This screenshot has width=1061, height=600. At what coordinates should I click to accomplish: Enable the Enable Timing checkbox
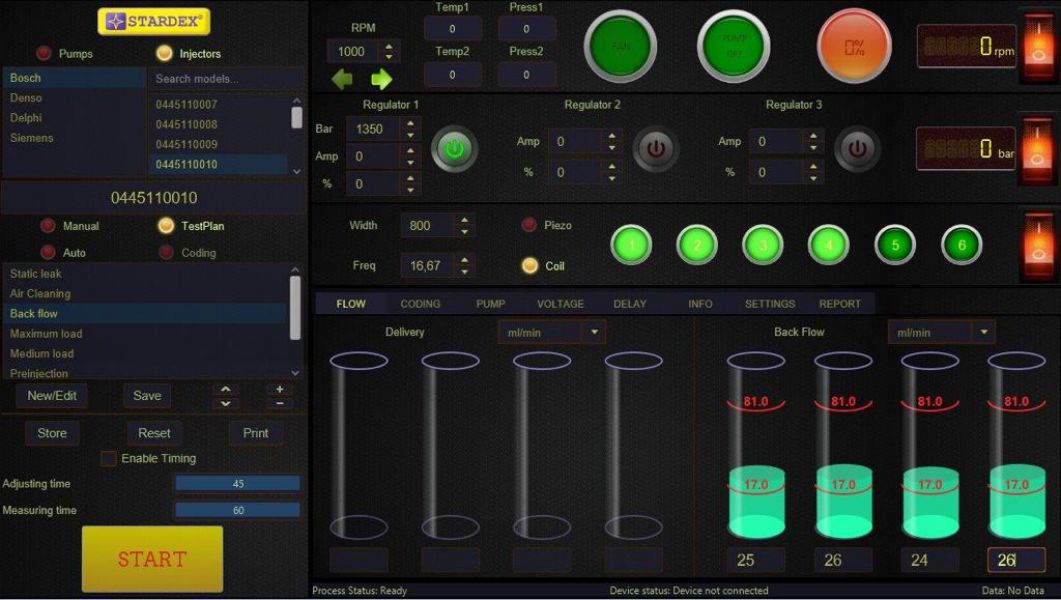(109, 459)
